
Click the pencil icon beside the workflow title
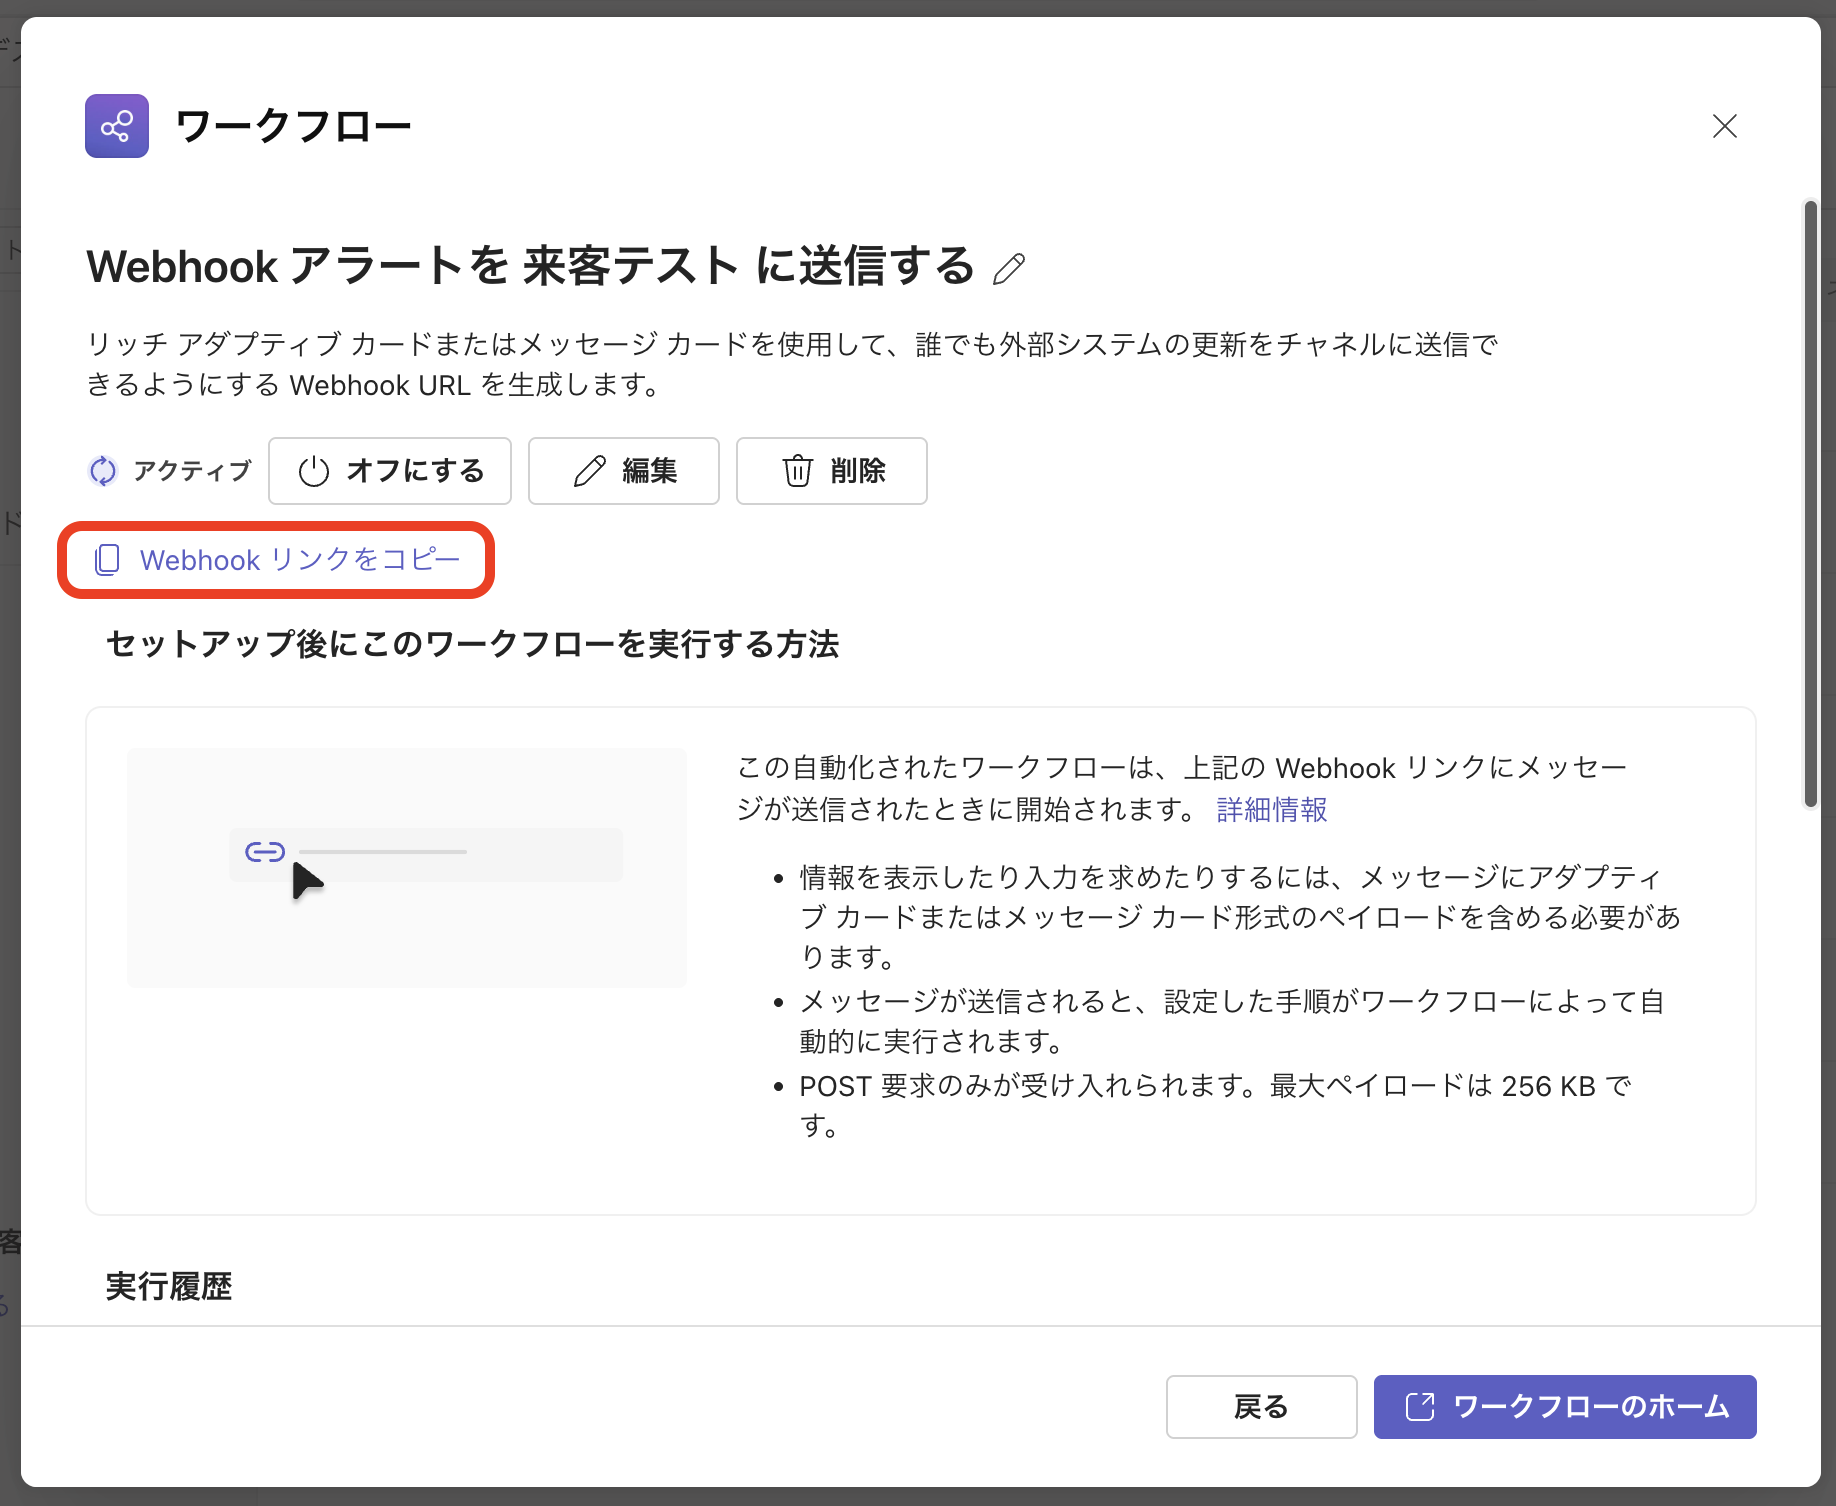1009,269
